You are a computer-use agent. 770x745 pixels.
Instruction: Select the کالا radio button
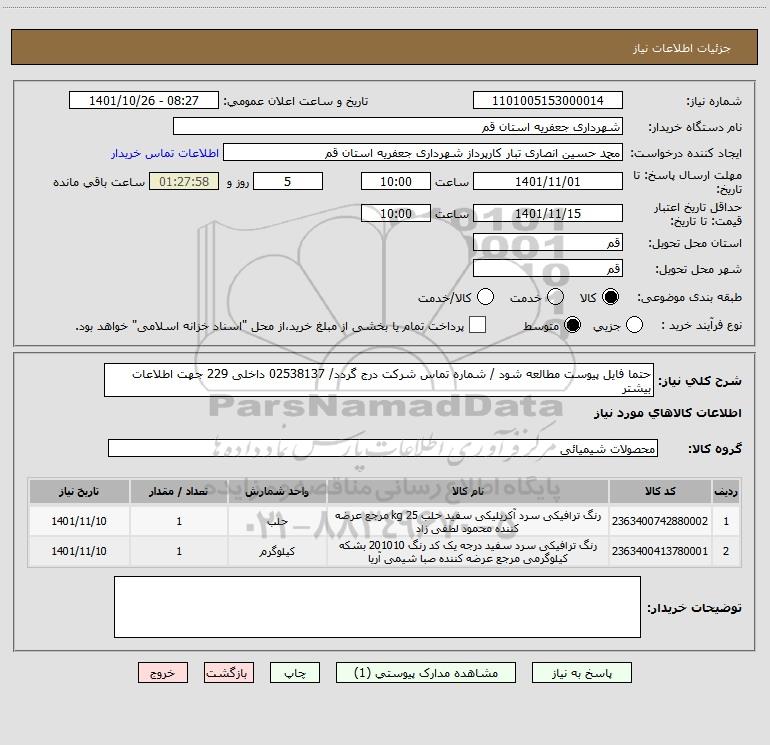[x=610, y=297]
